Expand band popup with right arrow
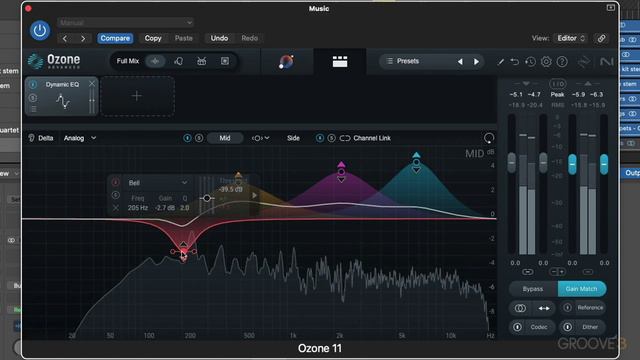Screen dimensions: 640x360 (x=254, y=196)
